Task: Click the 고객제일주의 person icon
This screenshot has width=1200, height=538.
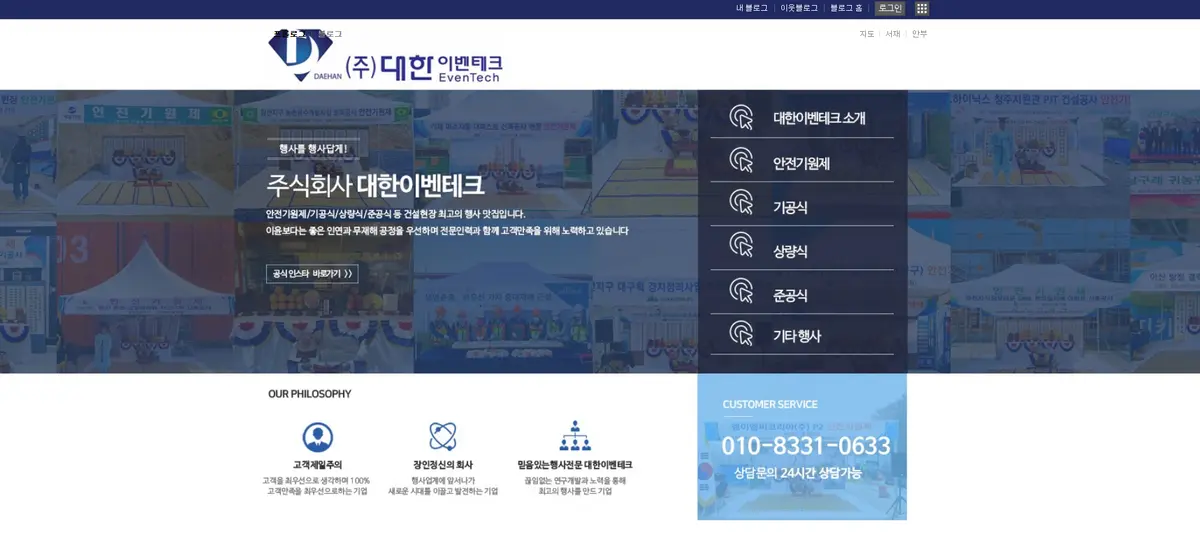Action: click(317, 437)
